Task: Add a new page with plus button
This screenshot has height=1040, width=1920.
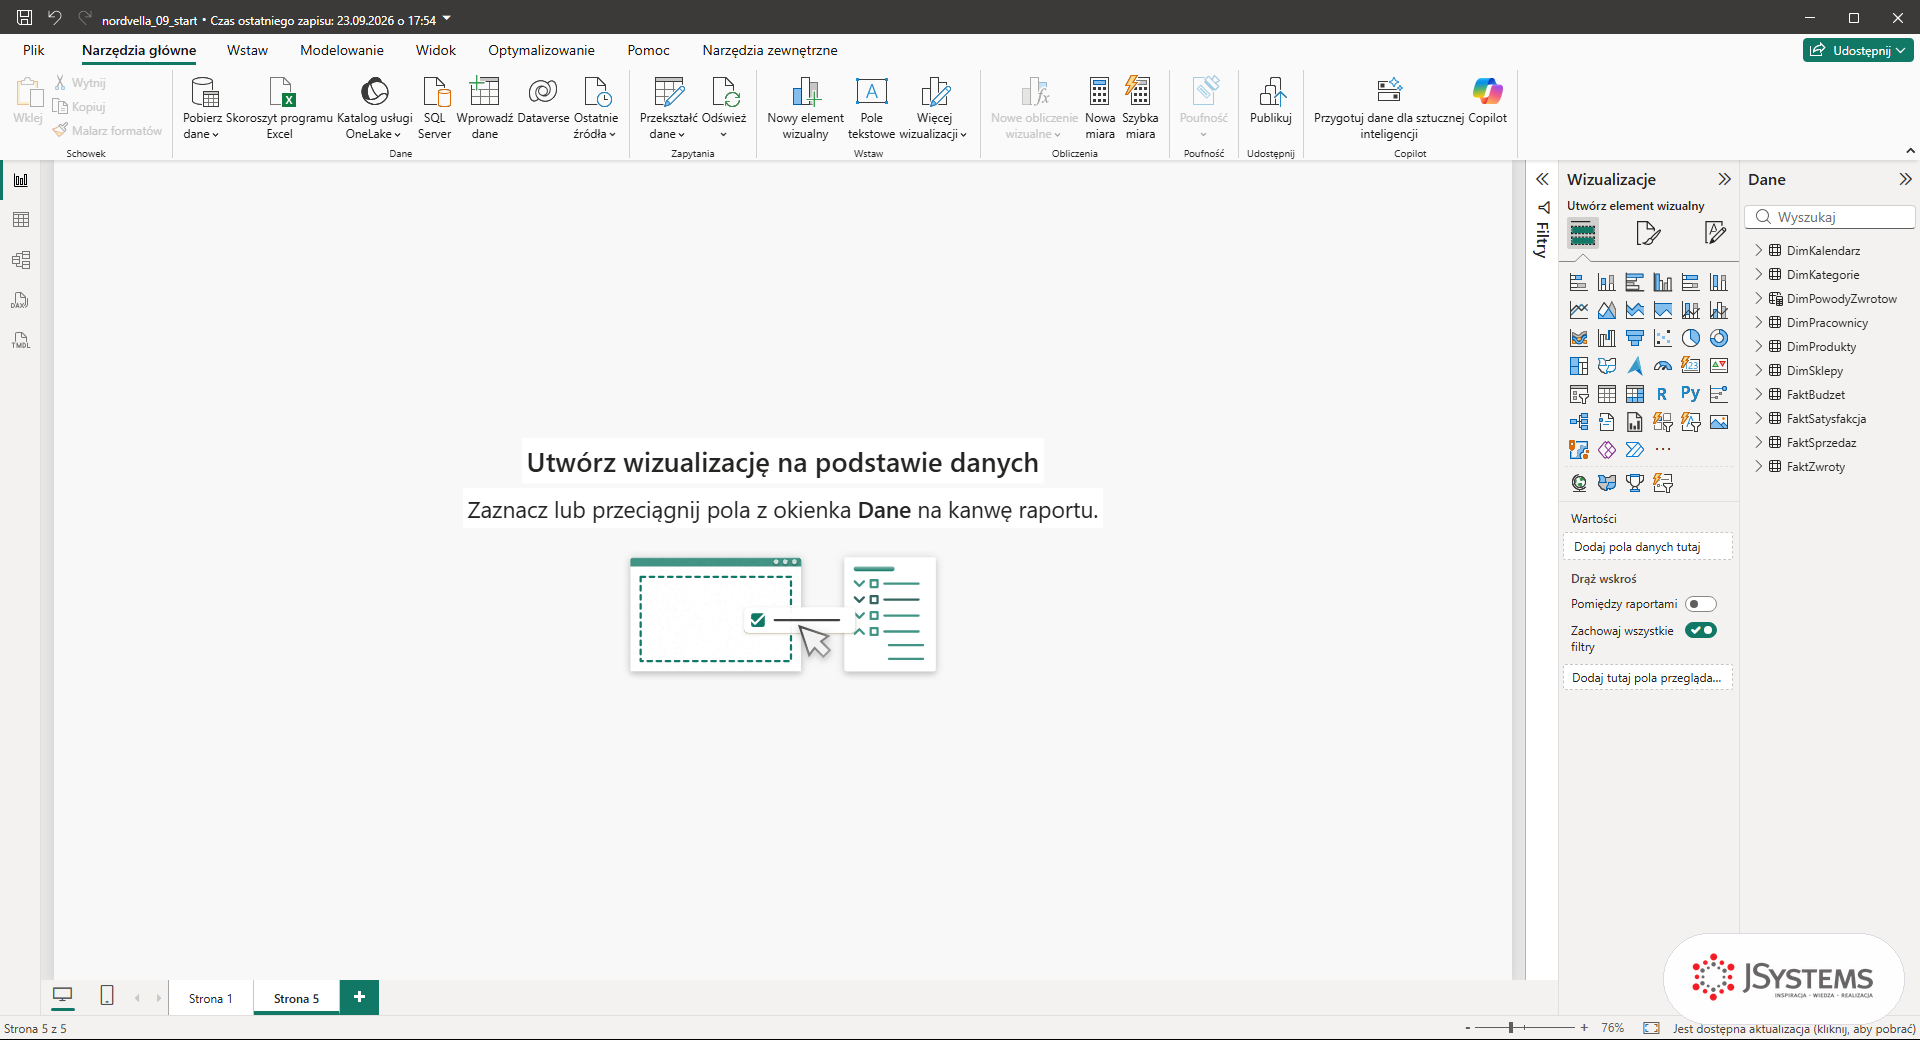Action: (359, 997)
